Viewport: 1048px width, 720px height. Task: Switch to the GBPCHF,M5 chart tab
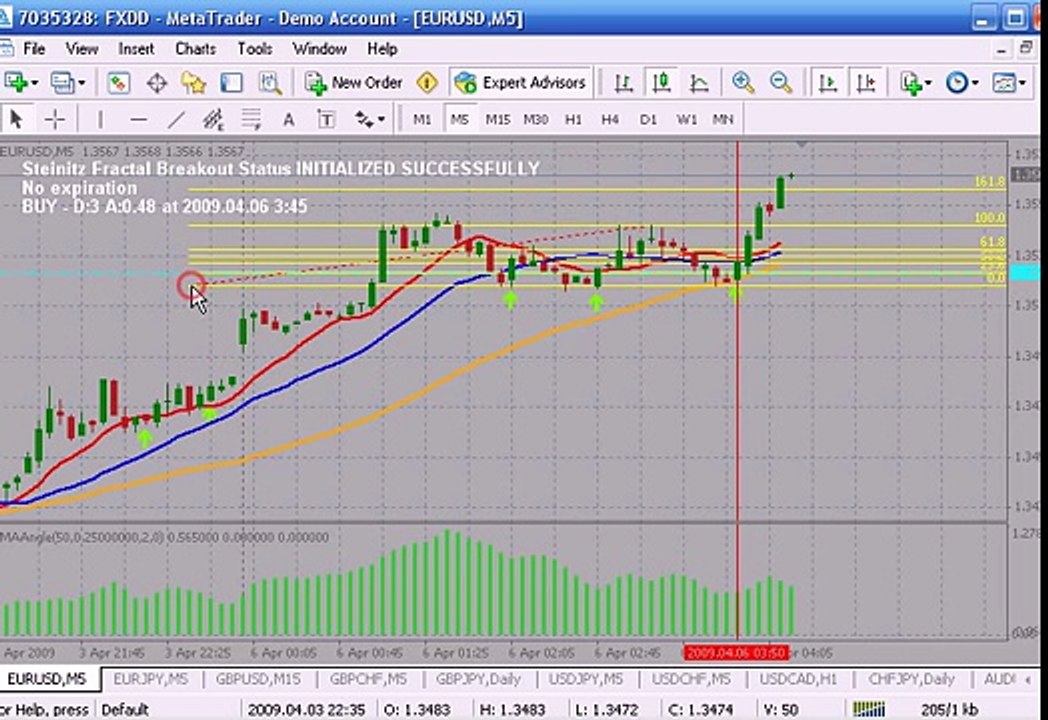pyautogui.click(x=368, y=679)
